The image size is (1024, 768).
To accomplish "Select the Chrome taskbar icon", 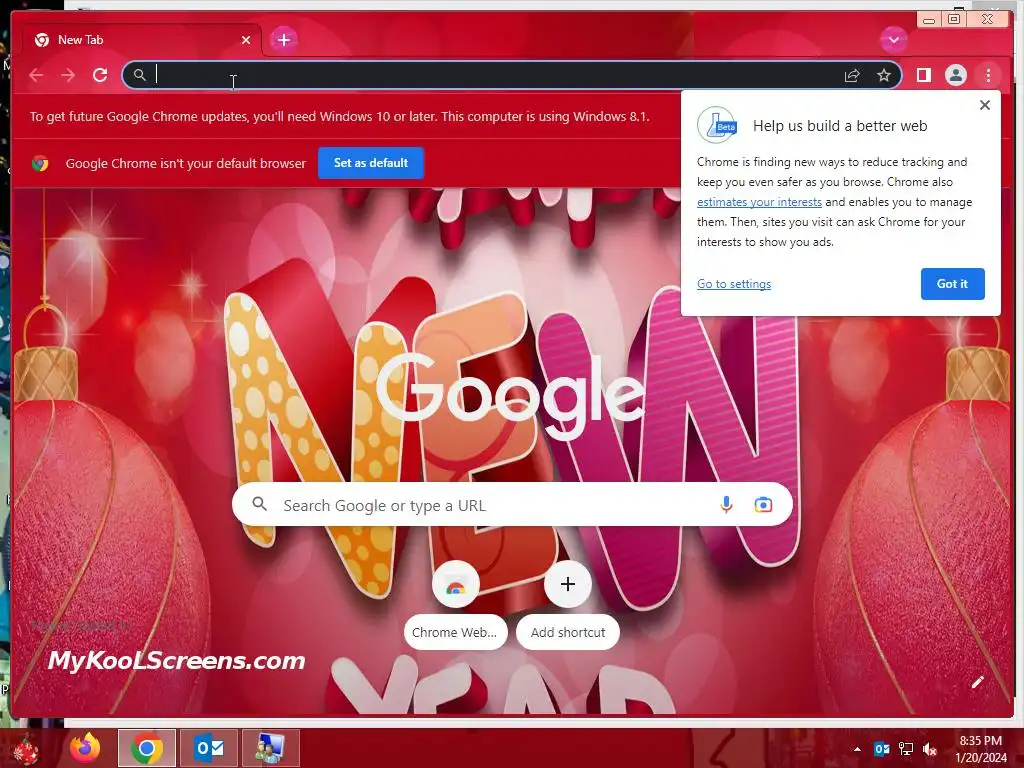I will coord(147,748).
